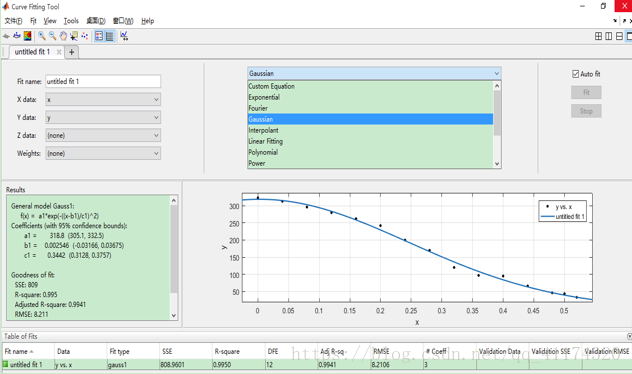Click the R-square column header

coord(239,351)
